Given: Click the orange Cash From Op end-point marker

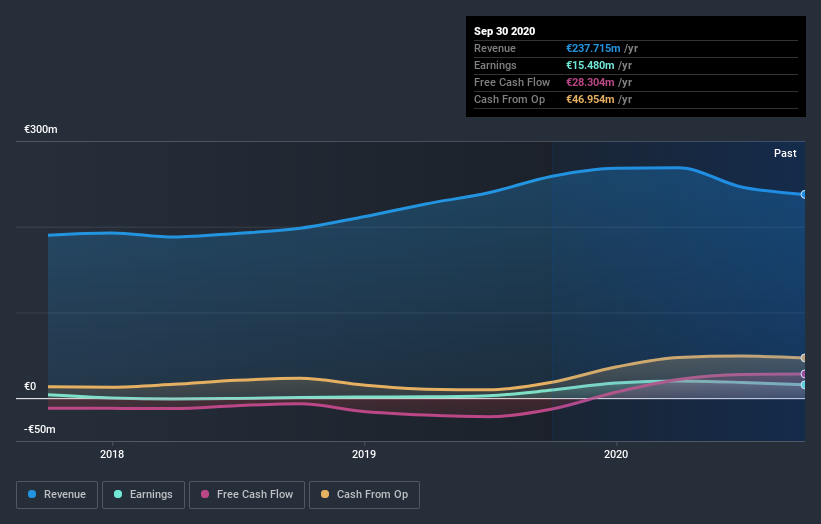Looking at the screenshot, I should [x=803, y=358].
